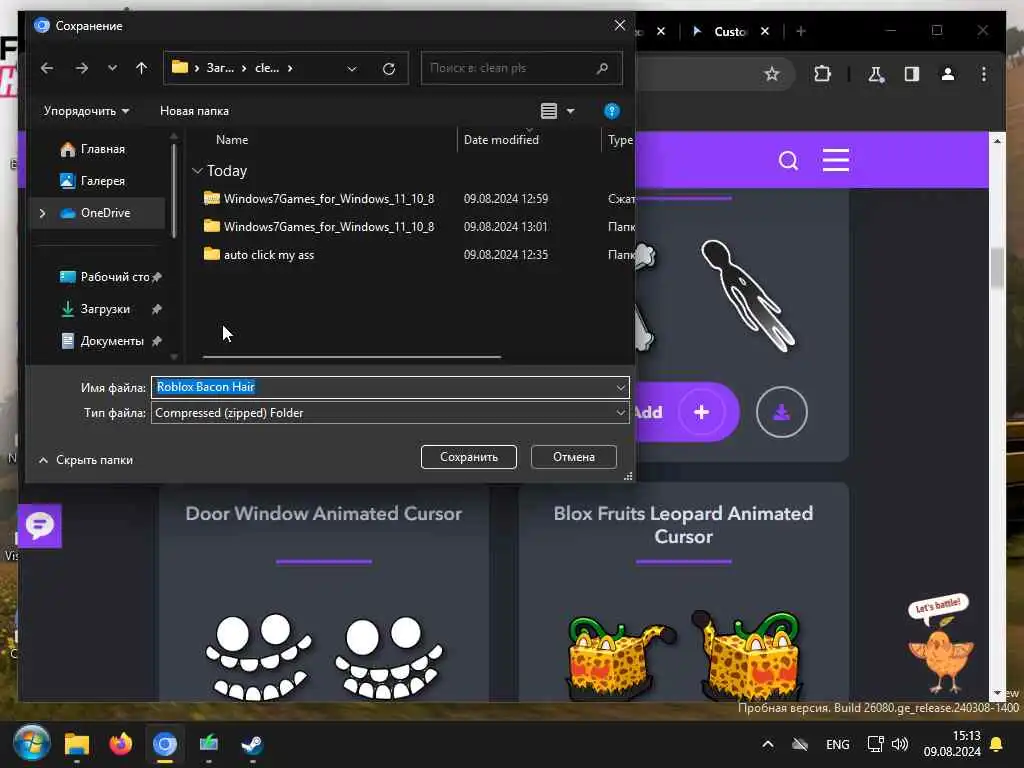Change the file view layout icon
Screen dimensions: 1024x768
[x=549, y=111]
